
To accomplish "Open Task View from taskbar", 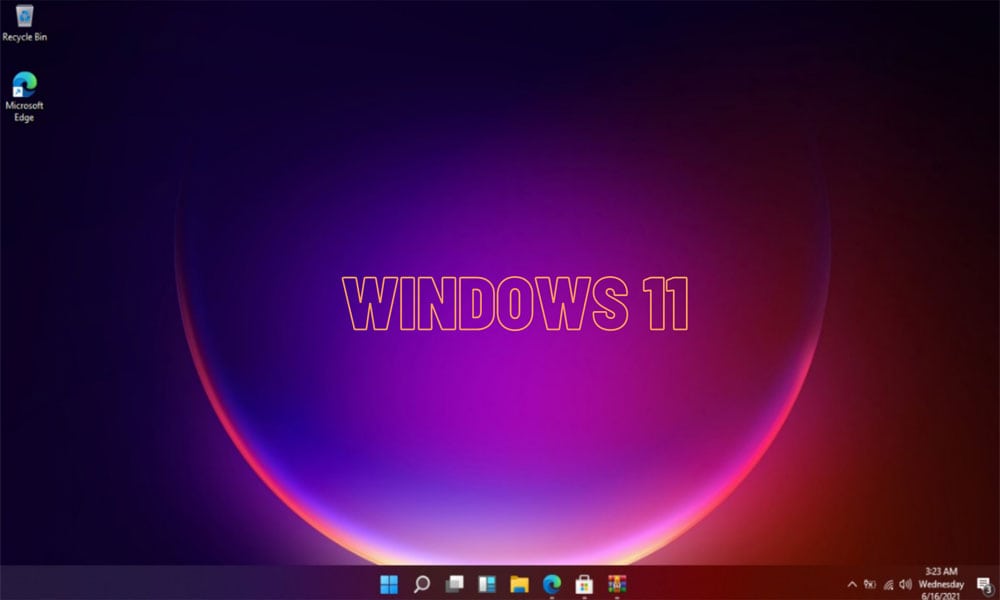I will pyautogui.click(x=454, y=584).
